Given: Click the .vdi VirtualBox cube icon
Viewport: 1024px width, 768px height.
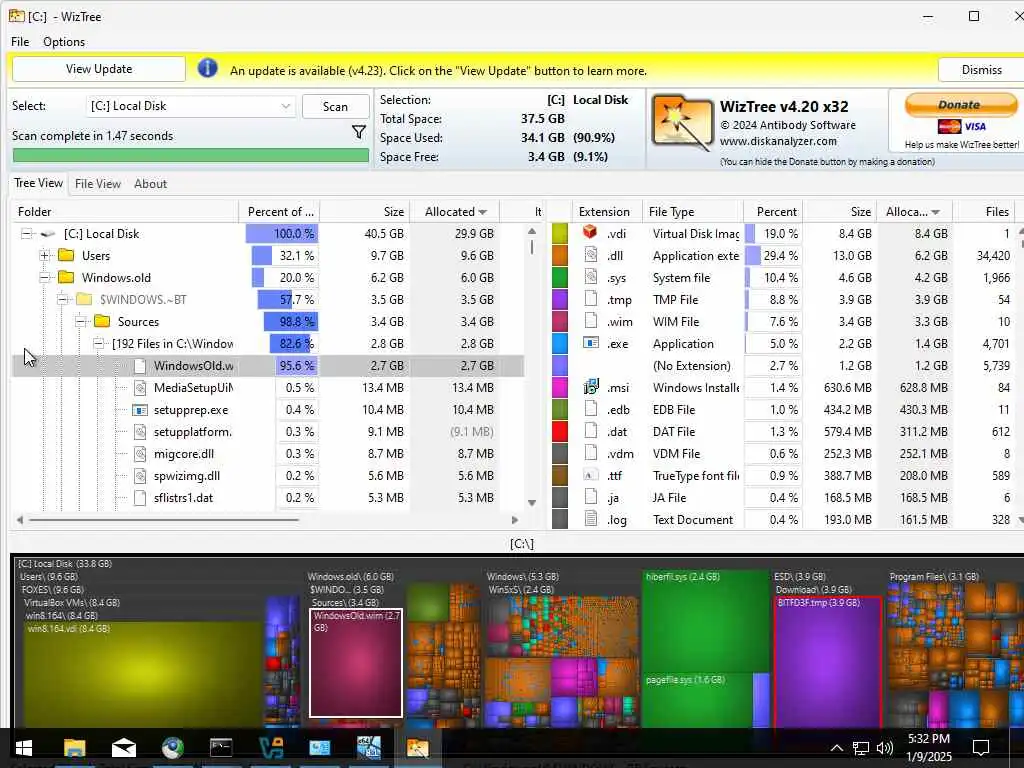Looking at the screenshot, I should tap(590, 232).
